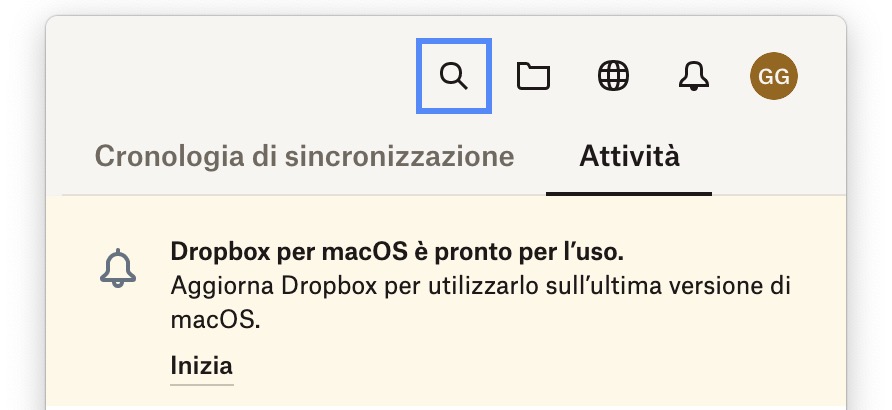
Task: Click the underline below the Attività tab
Action: pyautogui.click(x=629, y=192)
